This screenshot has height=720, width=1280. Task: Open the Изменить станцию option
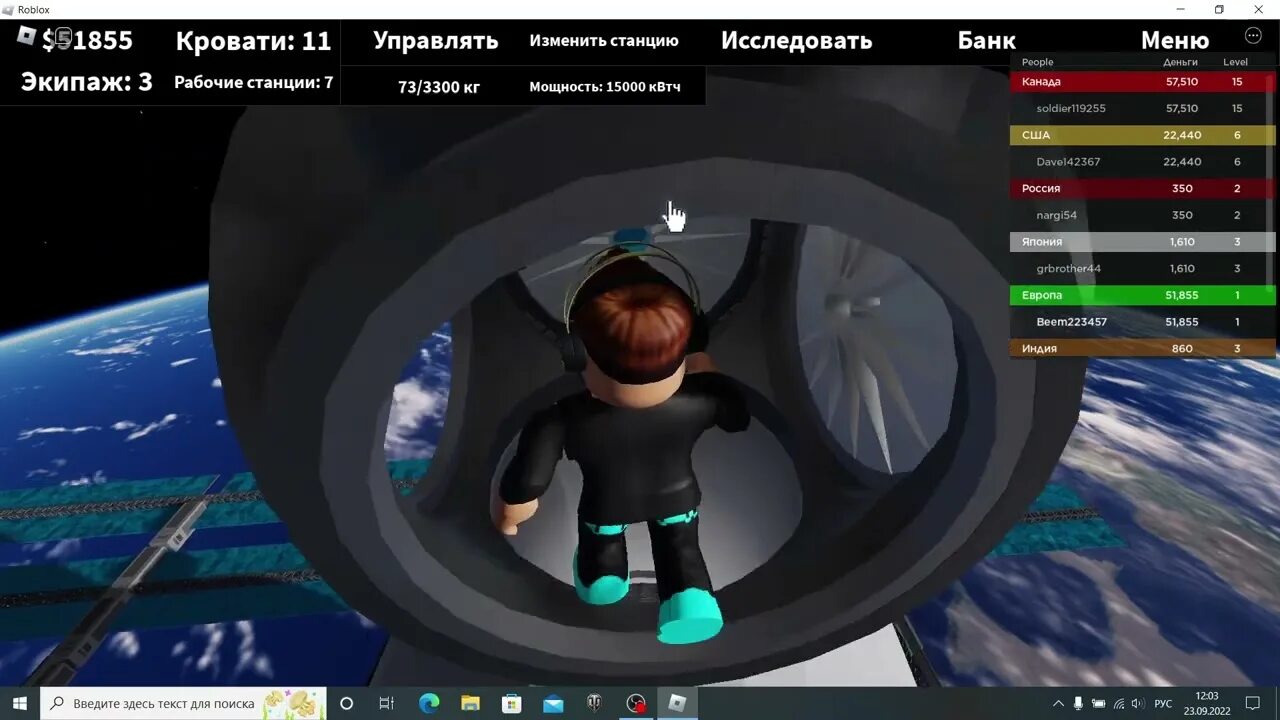604,41
